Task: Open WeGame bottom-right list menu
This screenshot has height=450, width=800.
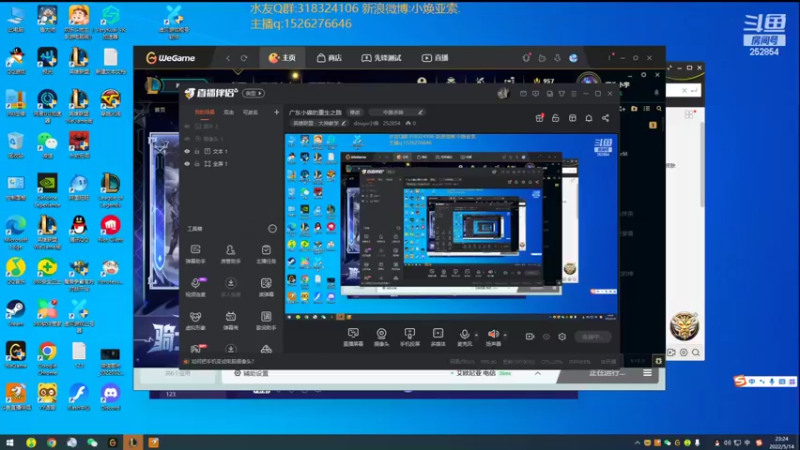Action: pyautogui.click(x=647, y=373)
